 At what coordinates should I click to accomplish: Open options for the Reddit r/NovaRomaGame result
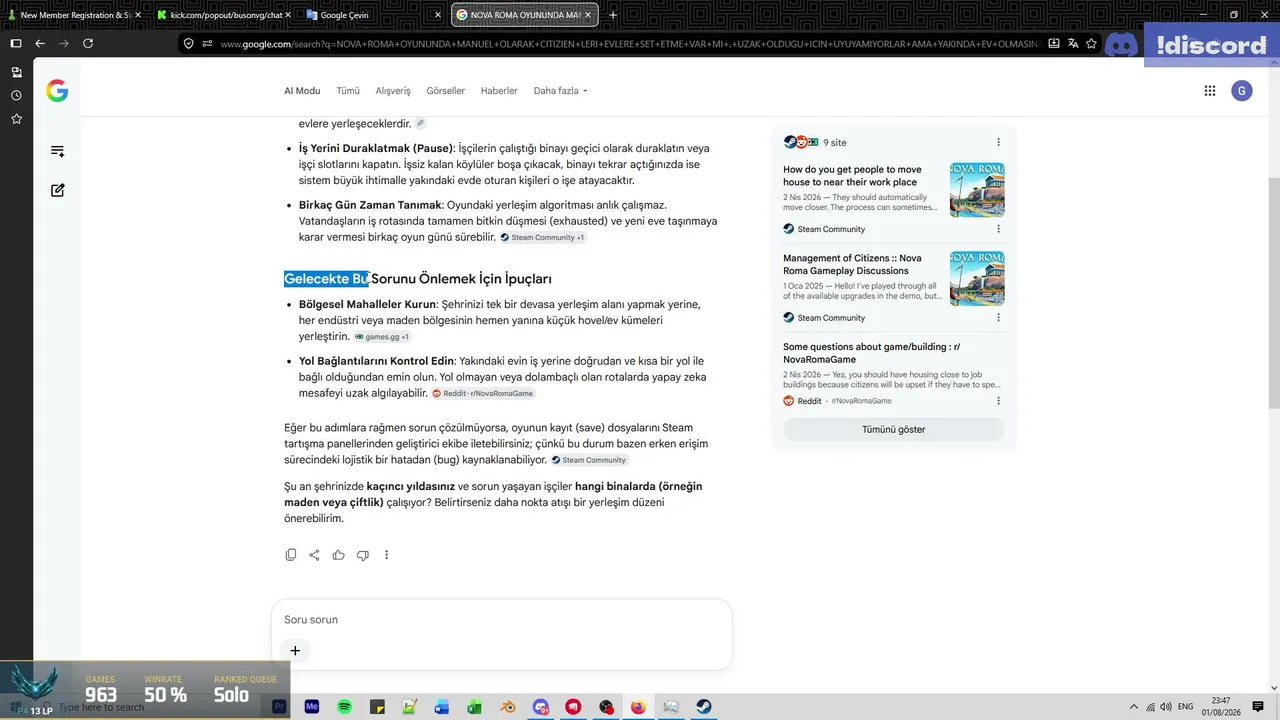998,401
